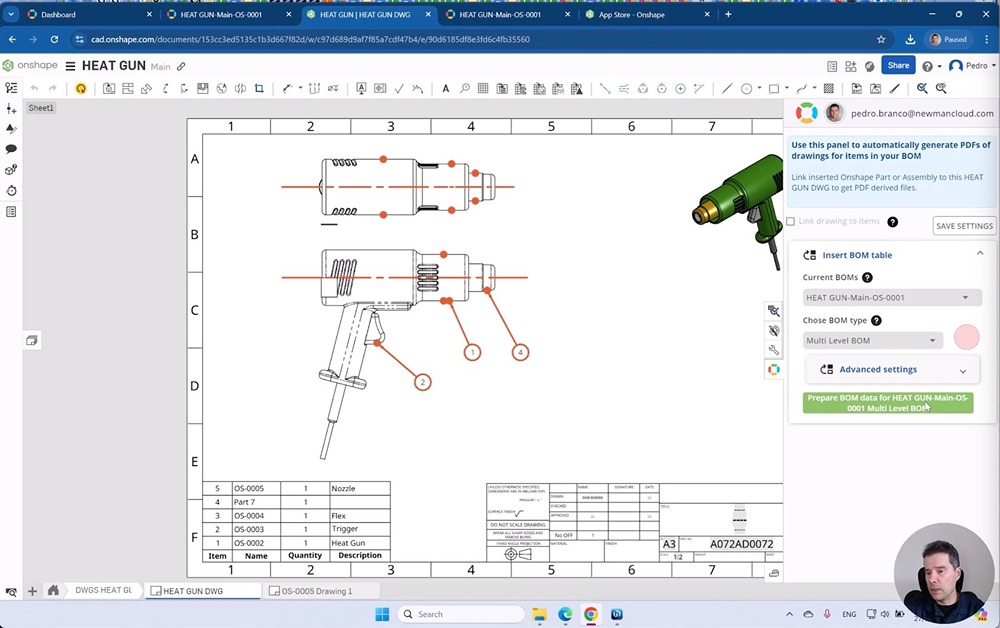
Task: Click the Nozzle cell in BOM table
Action: coord(360,488)
